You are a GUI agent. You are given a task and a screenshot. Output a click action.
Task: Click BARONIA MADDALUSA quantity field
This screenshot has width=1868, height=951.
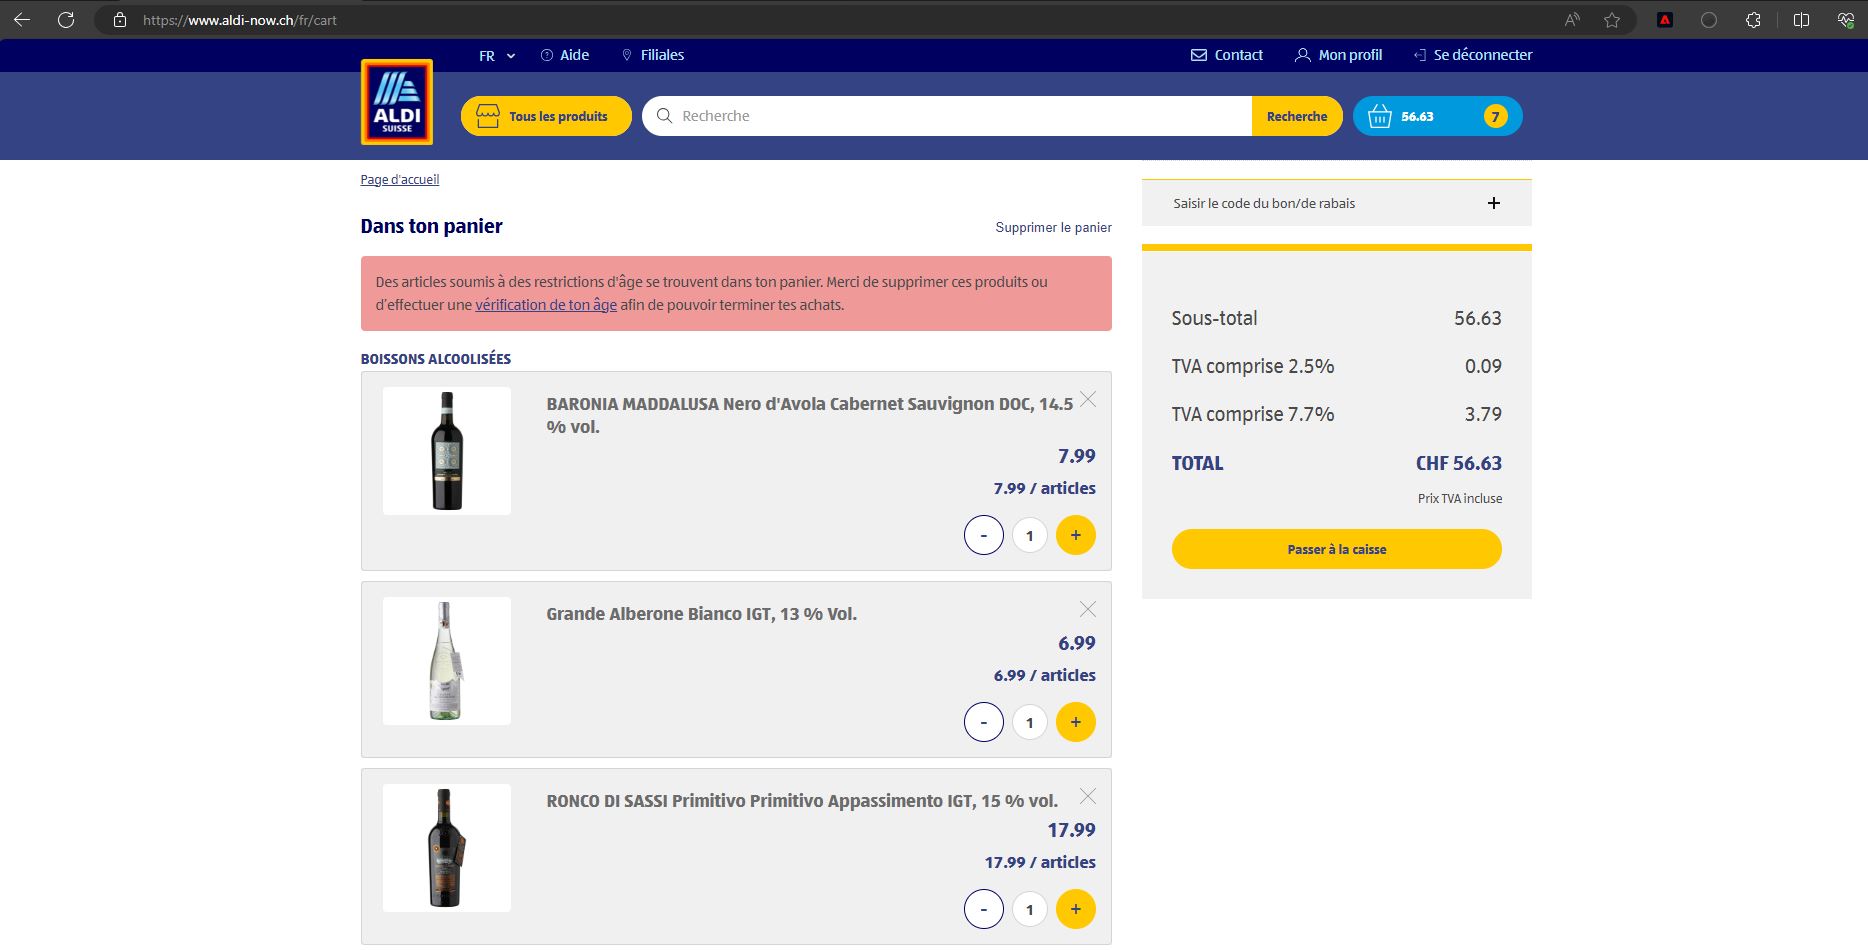coord(1030,536)
